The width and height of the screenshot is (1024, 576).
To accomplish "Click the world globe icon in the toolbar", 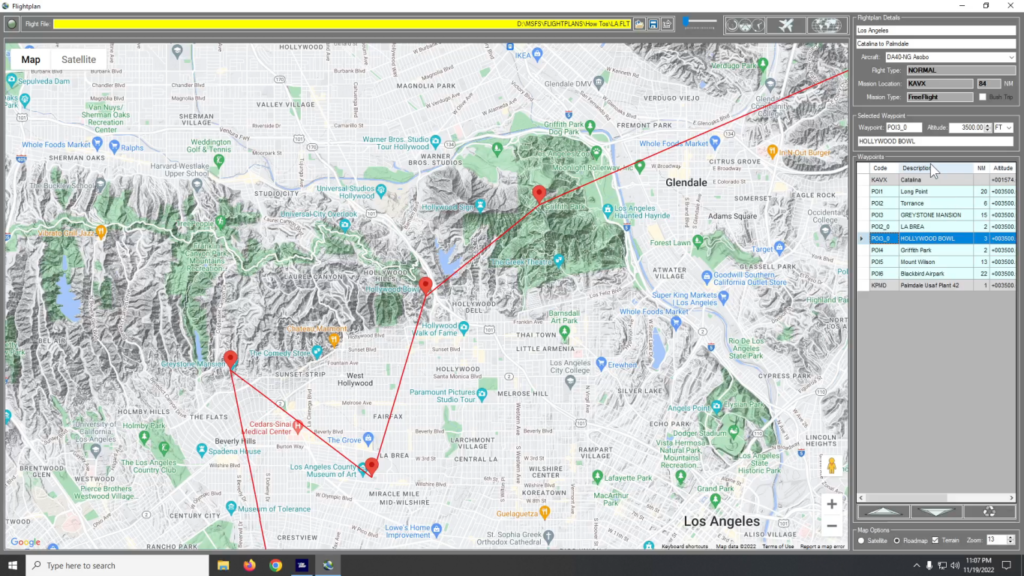I will [828, 26].
